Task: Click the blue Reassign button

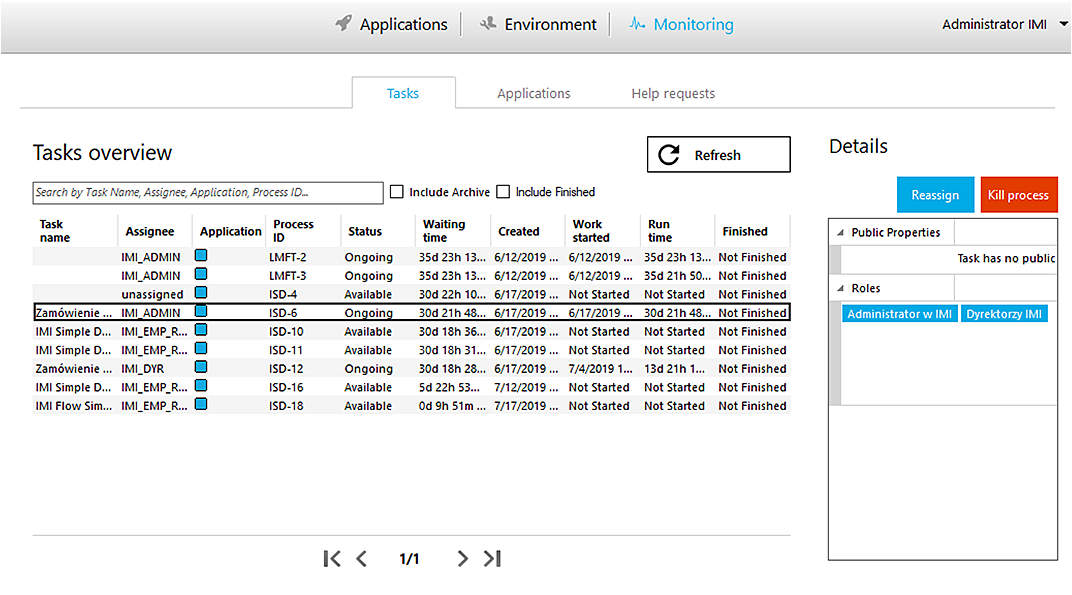Action: point(935,195)
